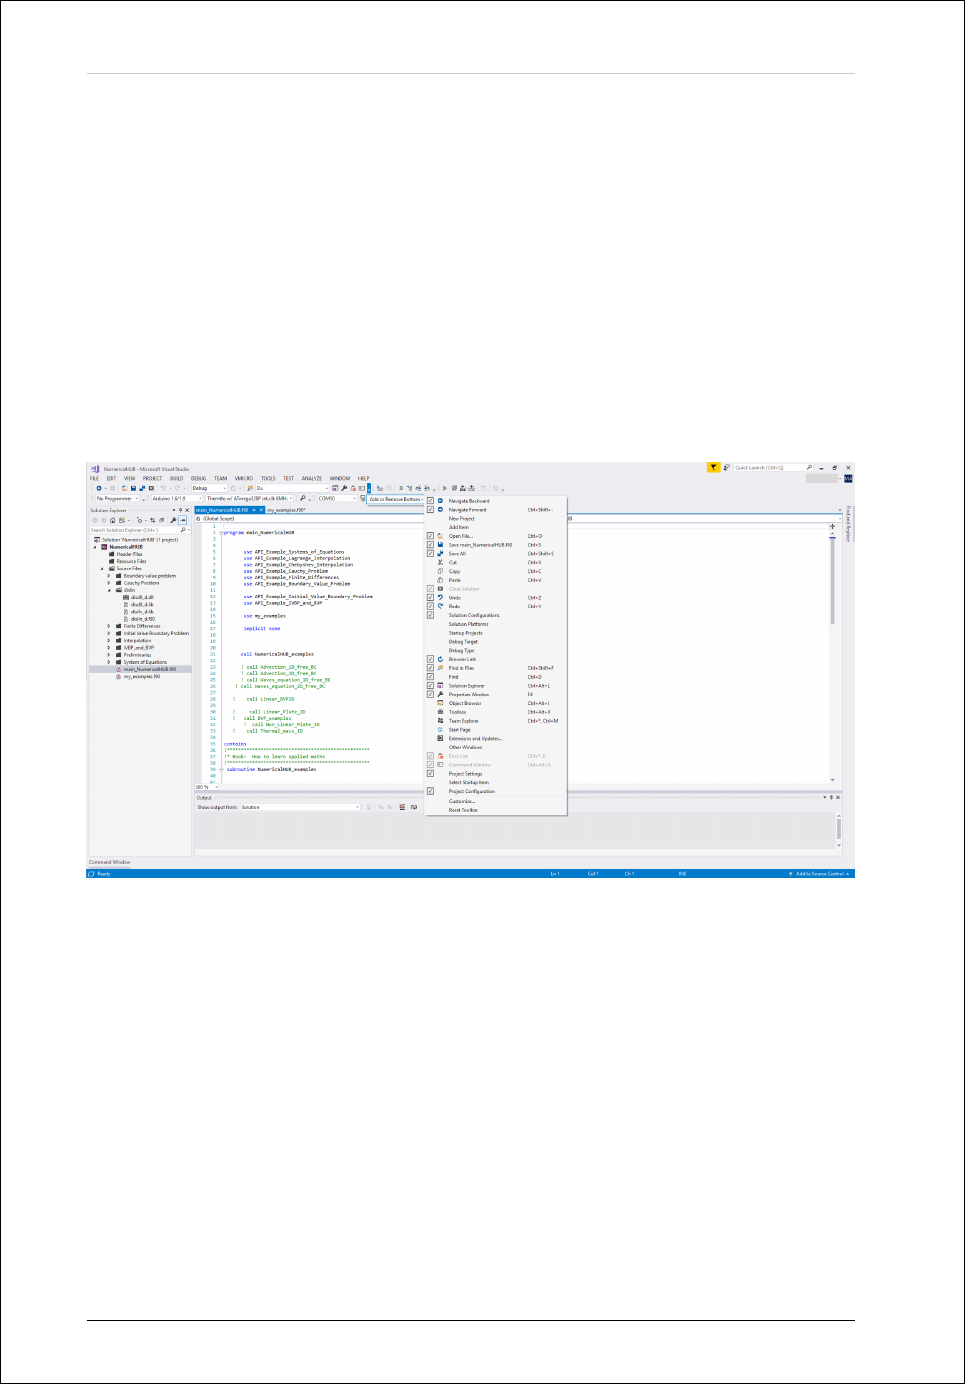Toggle the Redo entry checkbox
The image size is (965, 1384).
pyautogui.click(x=431, y=607)
